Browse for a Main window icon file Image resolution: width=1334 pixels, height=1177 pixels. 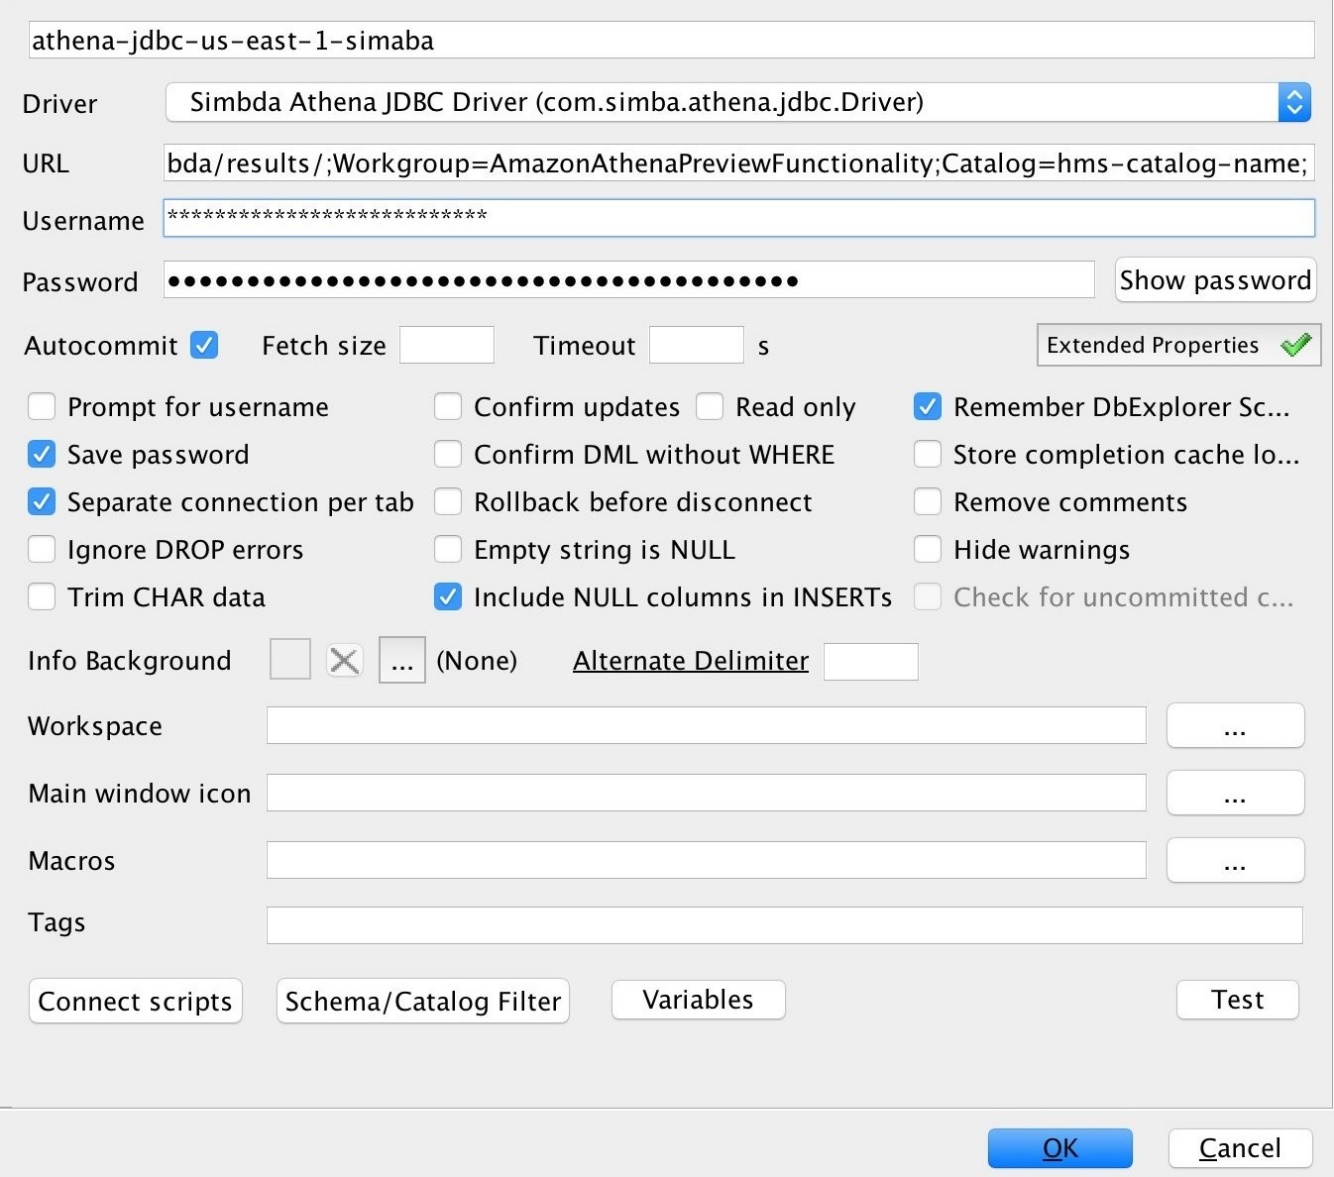tap(1236, 792)
